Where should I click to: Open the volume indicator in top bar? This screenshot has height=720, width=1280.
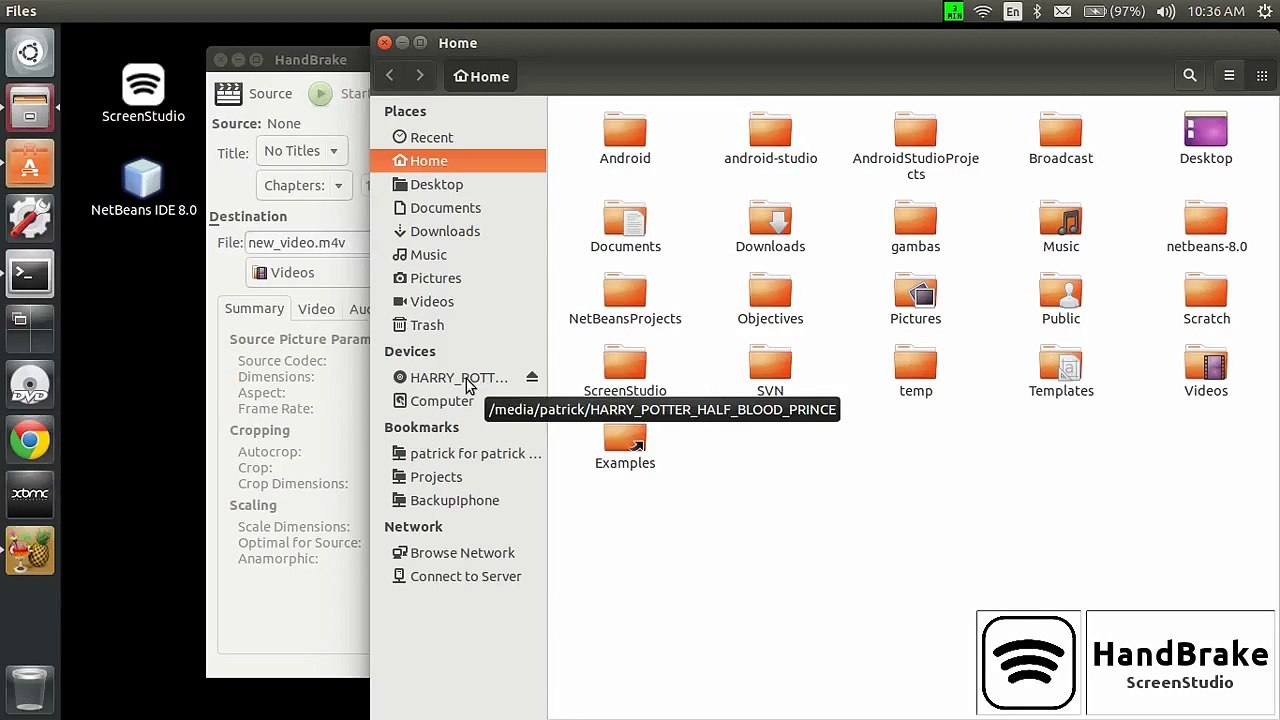(x=1165, y=11)
